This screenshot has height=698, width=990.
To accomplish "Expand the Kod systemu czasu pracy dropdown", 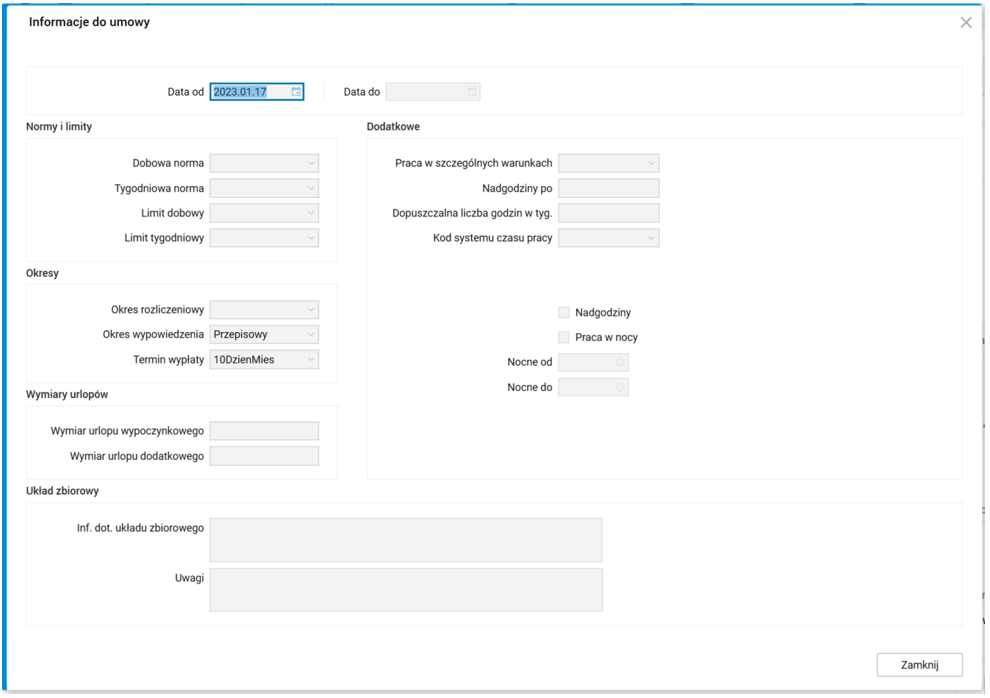I will tap(651, 238).
